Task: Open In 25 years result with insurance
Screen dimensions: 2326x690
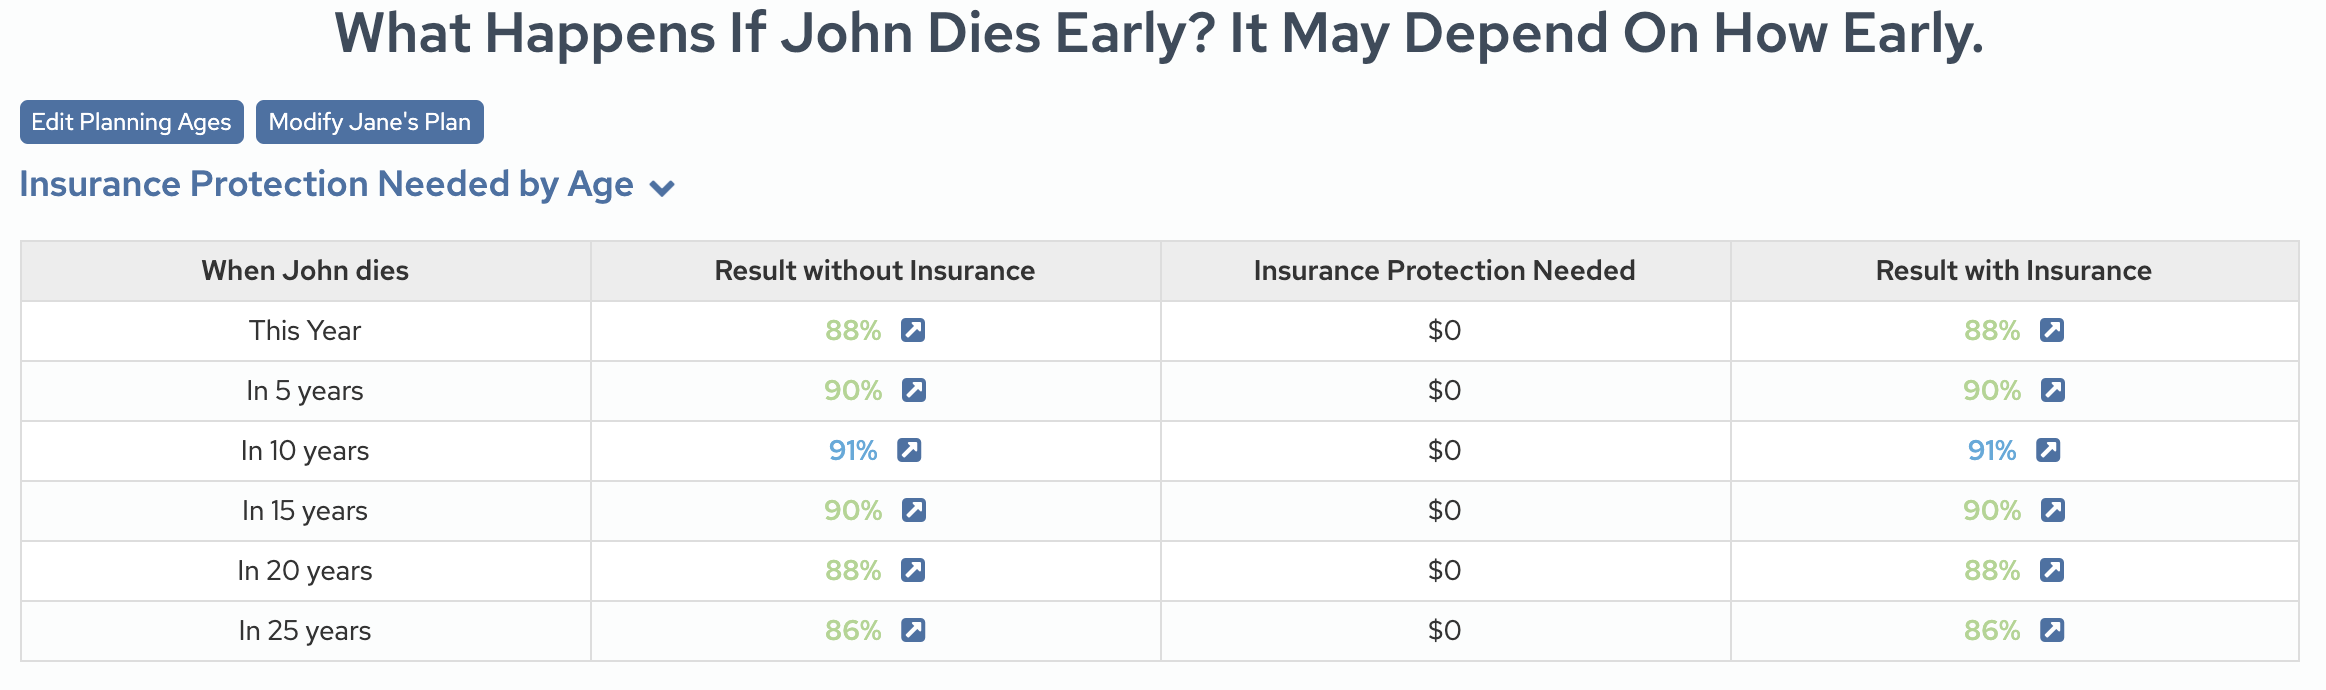Action: coord(2051,630)
